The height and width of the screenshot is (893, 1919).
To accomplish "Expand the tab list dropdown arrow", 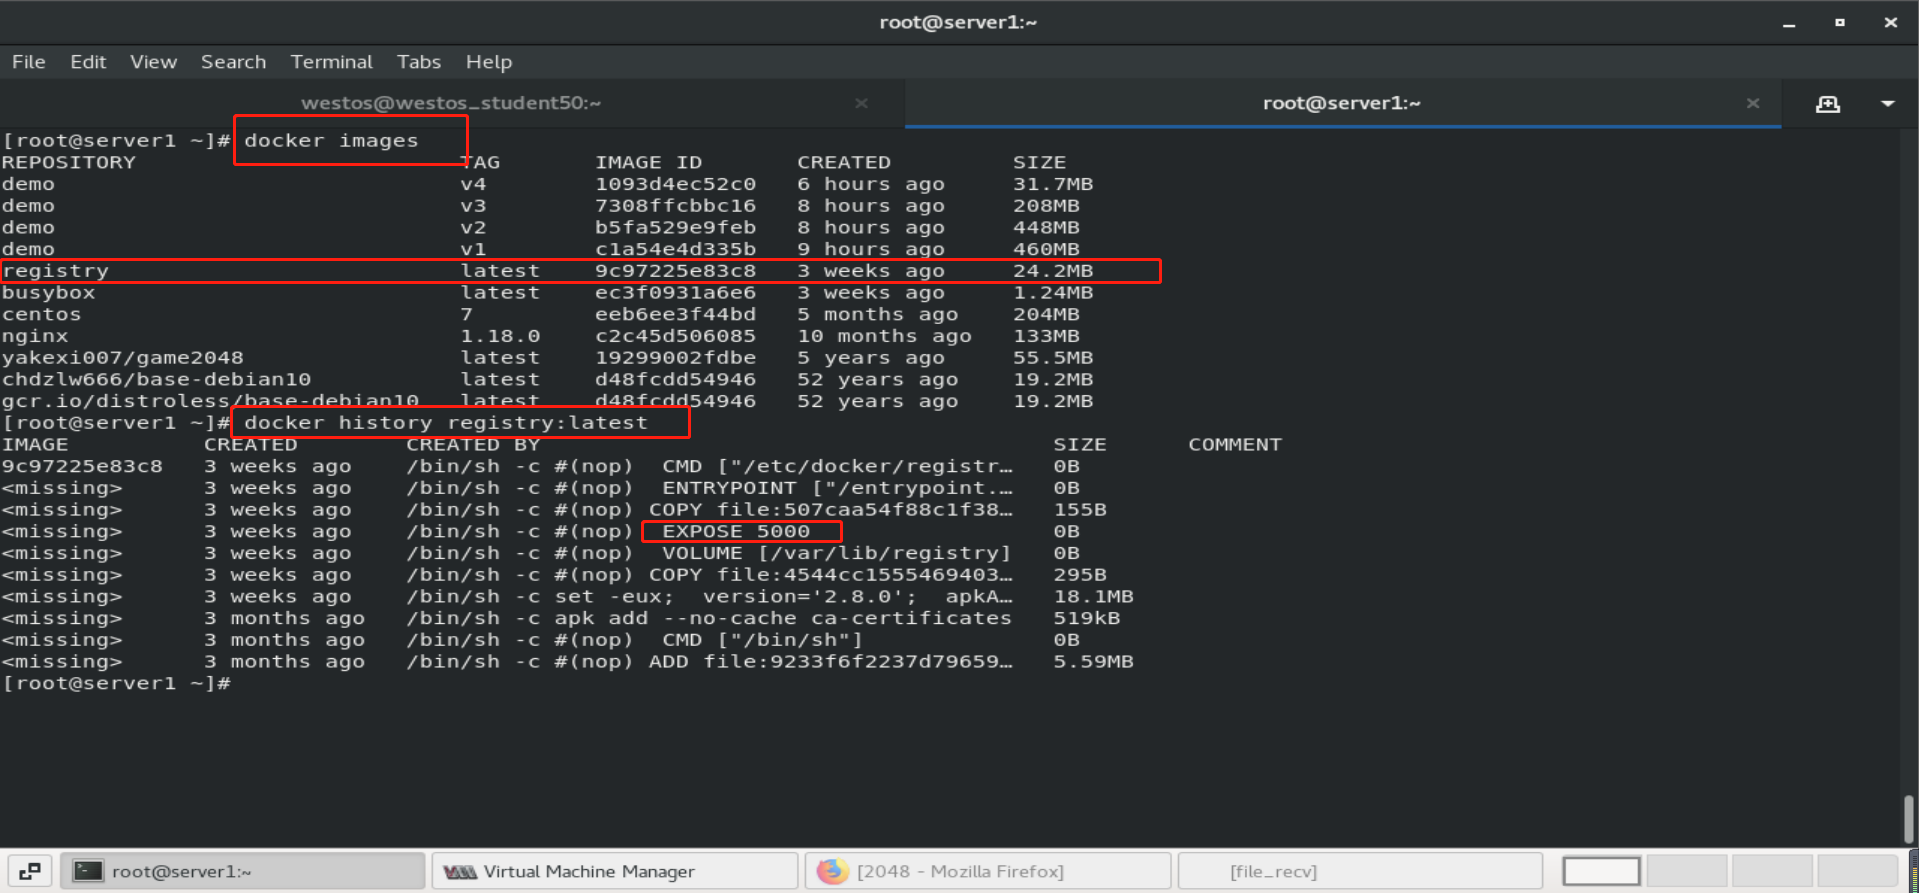I will point(1888,104).
